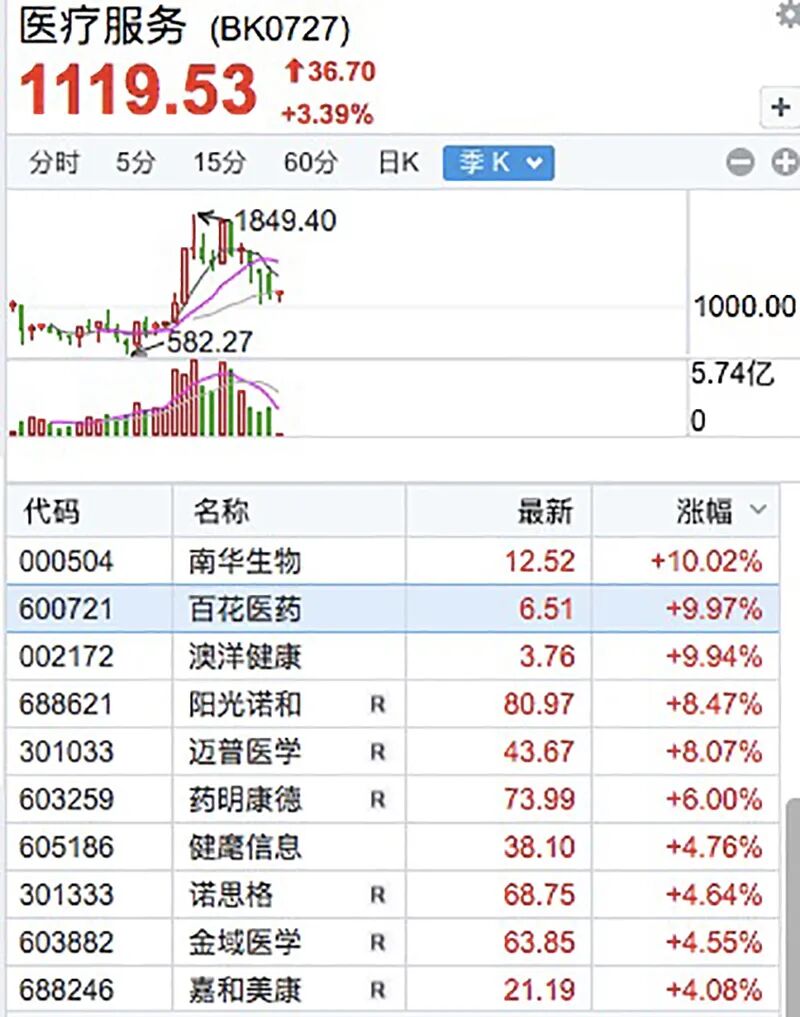Click the 医疗服务 sector title
Viewport: 800px width, 1017px height.
103,27
